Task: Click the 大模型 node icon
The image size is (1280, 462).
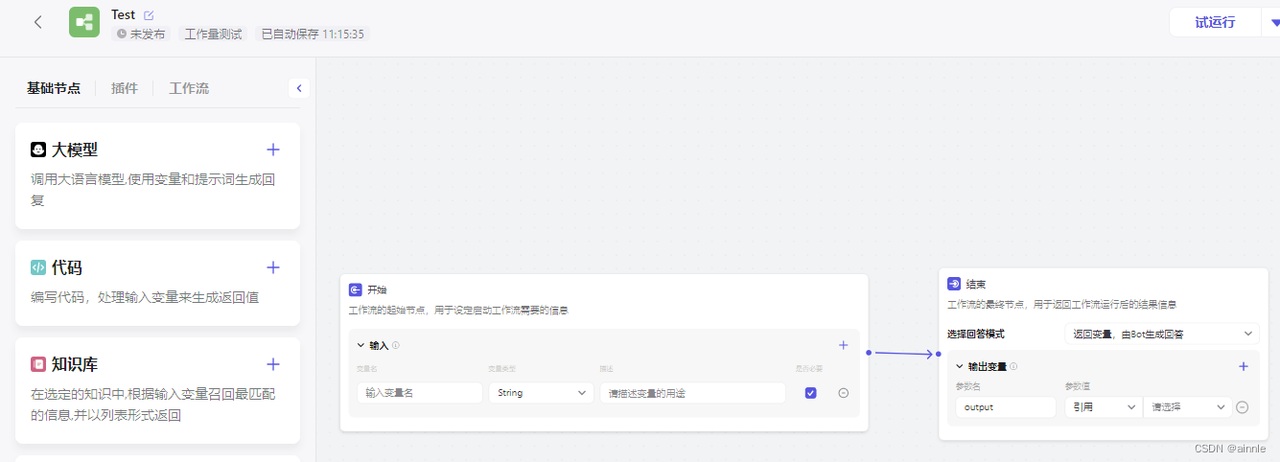Action: (38, 150)
